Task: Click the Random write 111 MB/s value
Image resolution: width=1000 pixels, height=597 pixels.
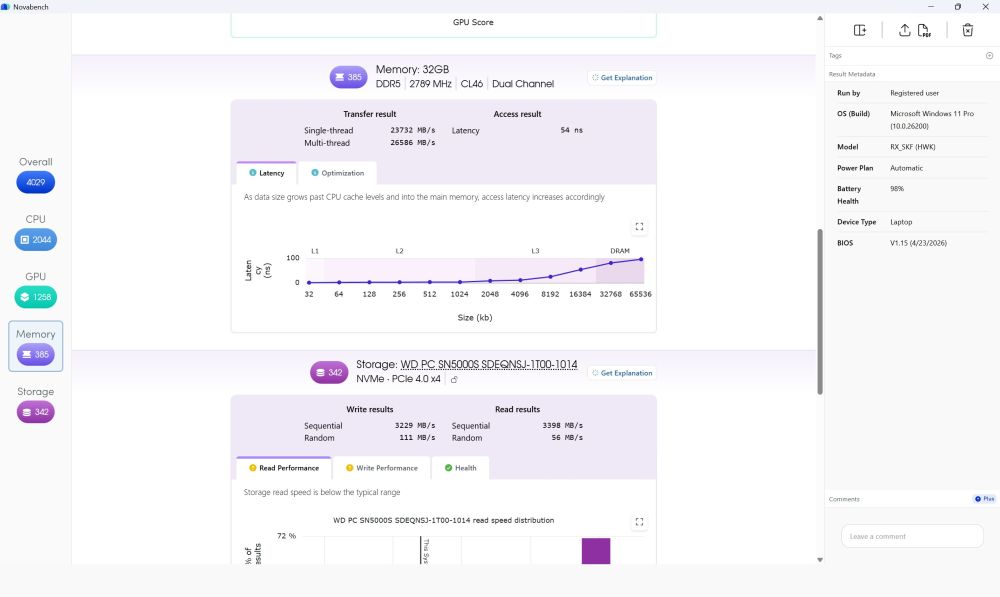Action: 417,438
